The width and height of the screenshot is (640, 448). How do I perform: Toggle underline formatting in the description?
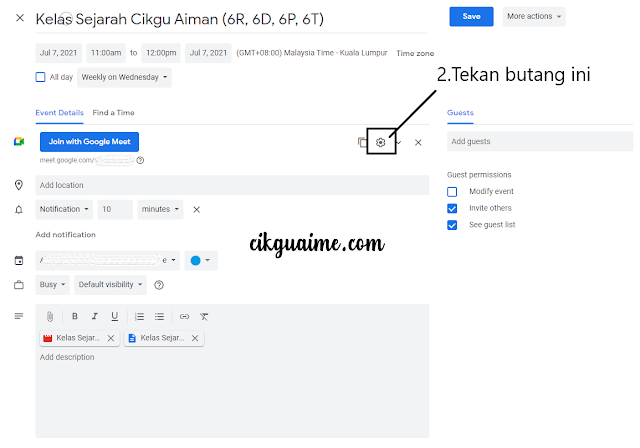[x=115, y=316]
